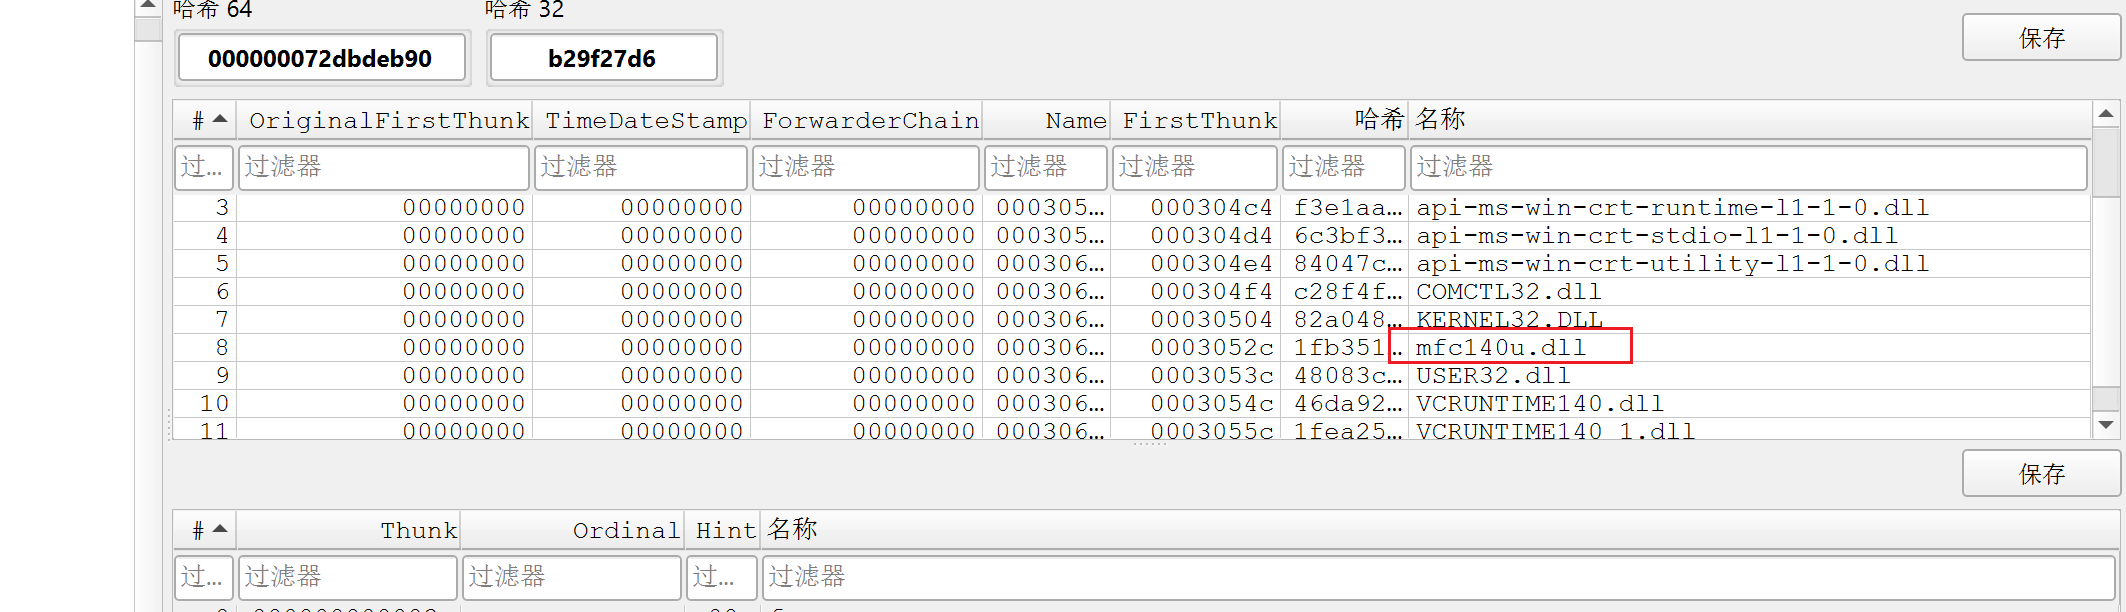Viewport: 2126px width, 612px height.
Task: Select the USER32.dll import row
Action: coord(1492,376)
